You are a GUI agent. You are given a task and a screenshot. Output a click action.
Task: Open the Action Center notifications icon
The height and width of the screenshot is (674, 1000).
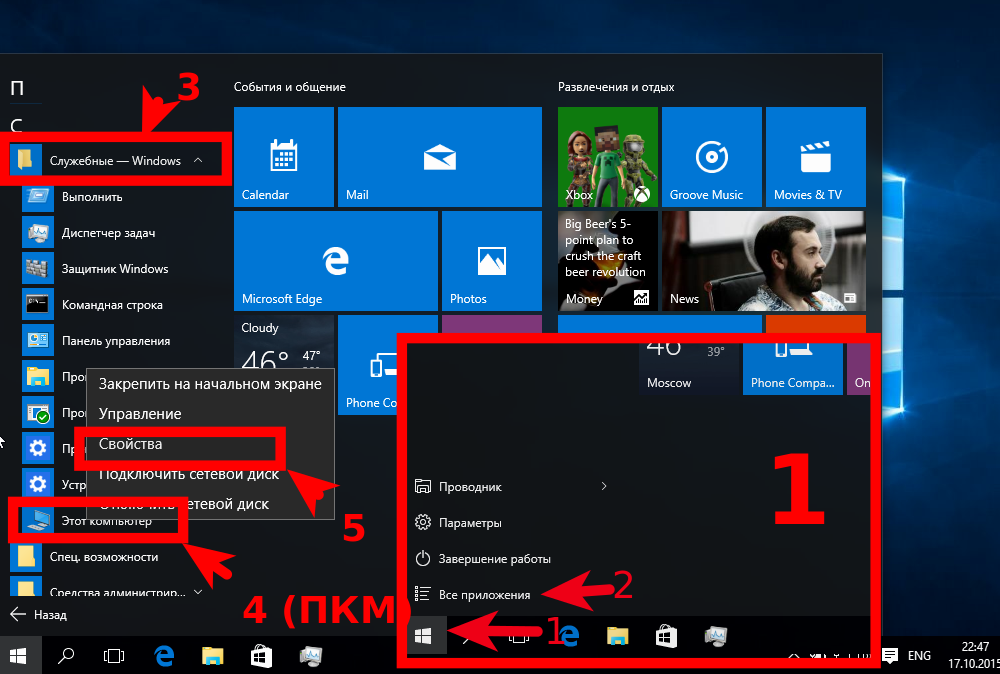coord(890,656)
